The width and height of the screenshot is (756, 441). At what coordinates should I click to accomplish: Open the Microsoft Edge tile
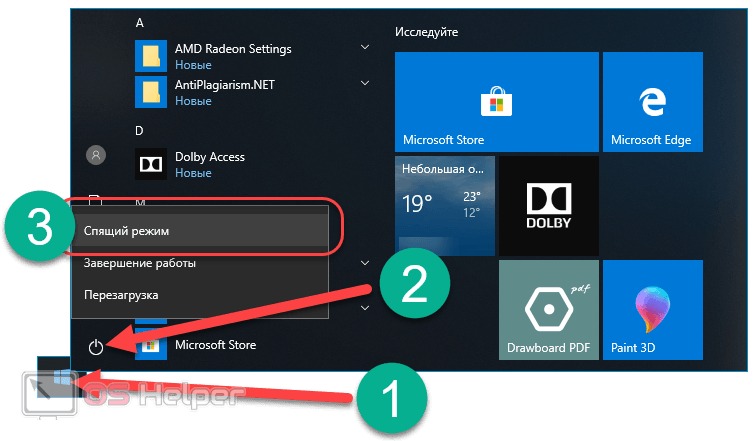pos(653,102)
